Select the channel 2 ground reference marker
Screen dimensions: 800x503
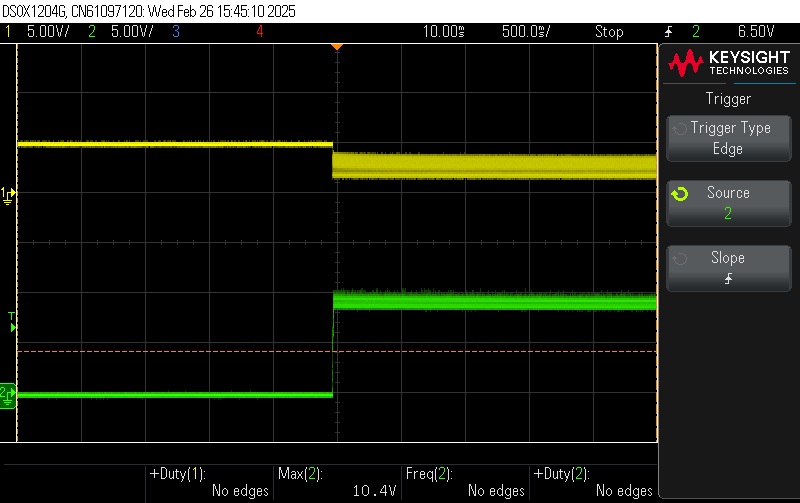click(8, 396)
